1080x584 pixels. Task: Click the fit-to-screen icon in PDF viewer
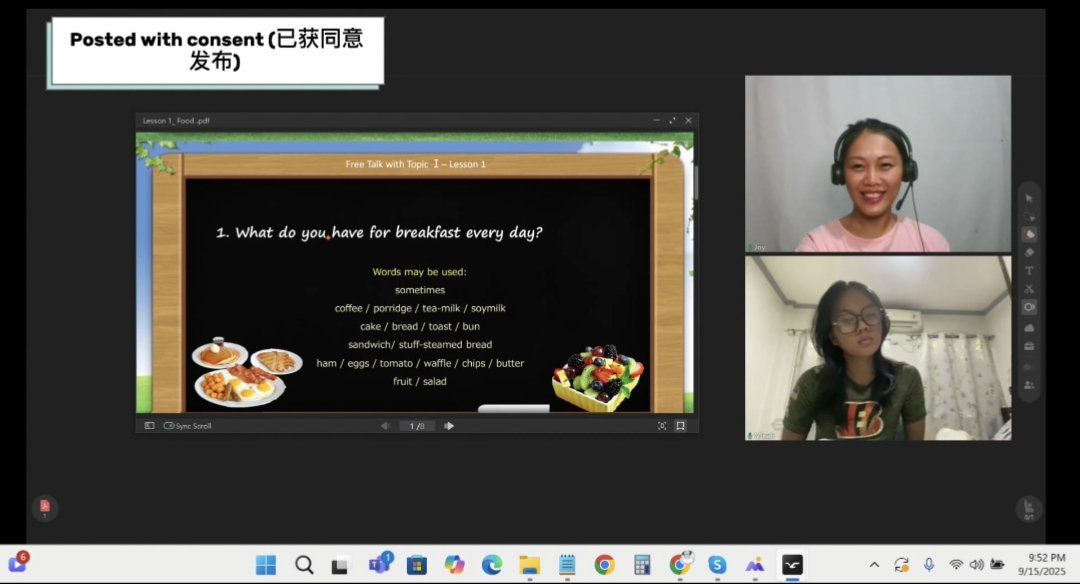pos(662,426)
